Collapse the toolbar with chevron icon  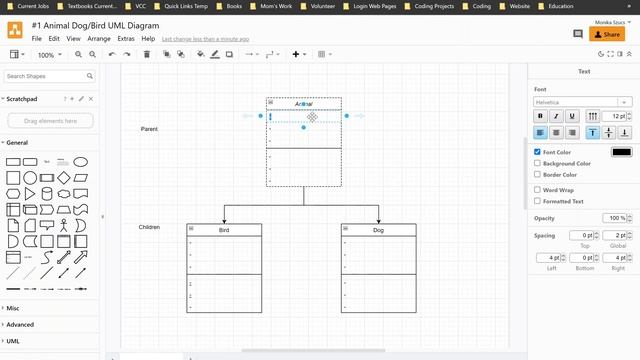point(629,54)
